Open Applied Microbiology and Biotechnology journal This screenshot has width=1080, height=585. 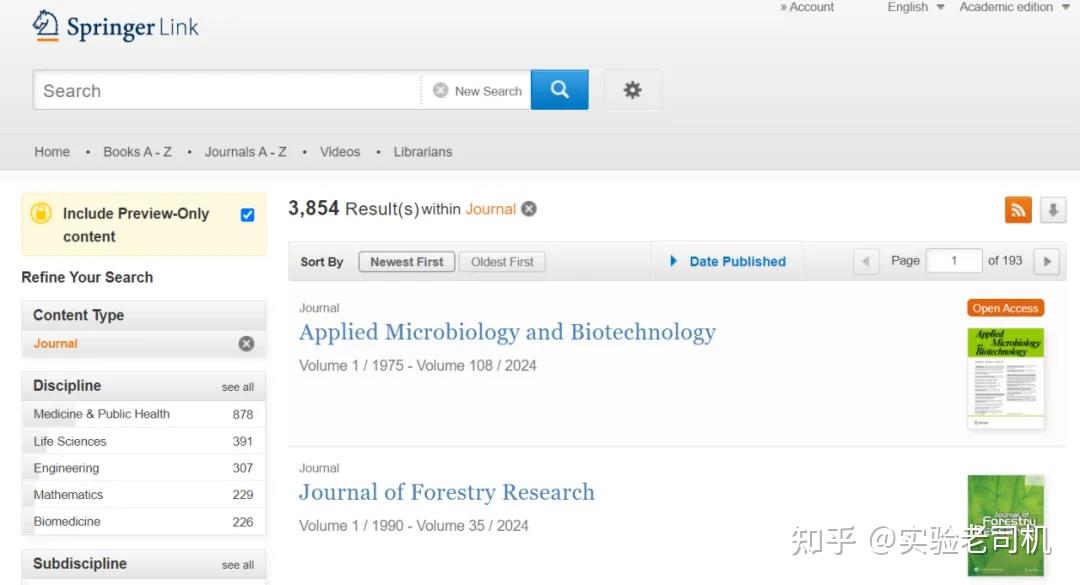[507, 332]
